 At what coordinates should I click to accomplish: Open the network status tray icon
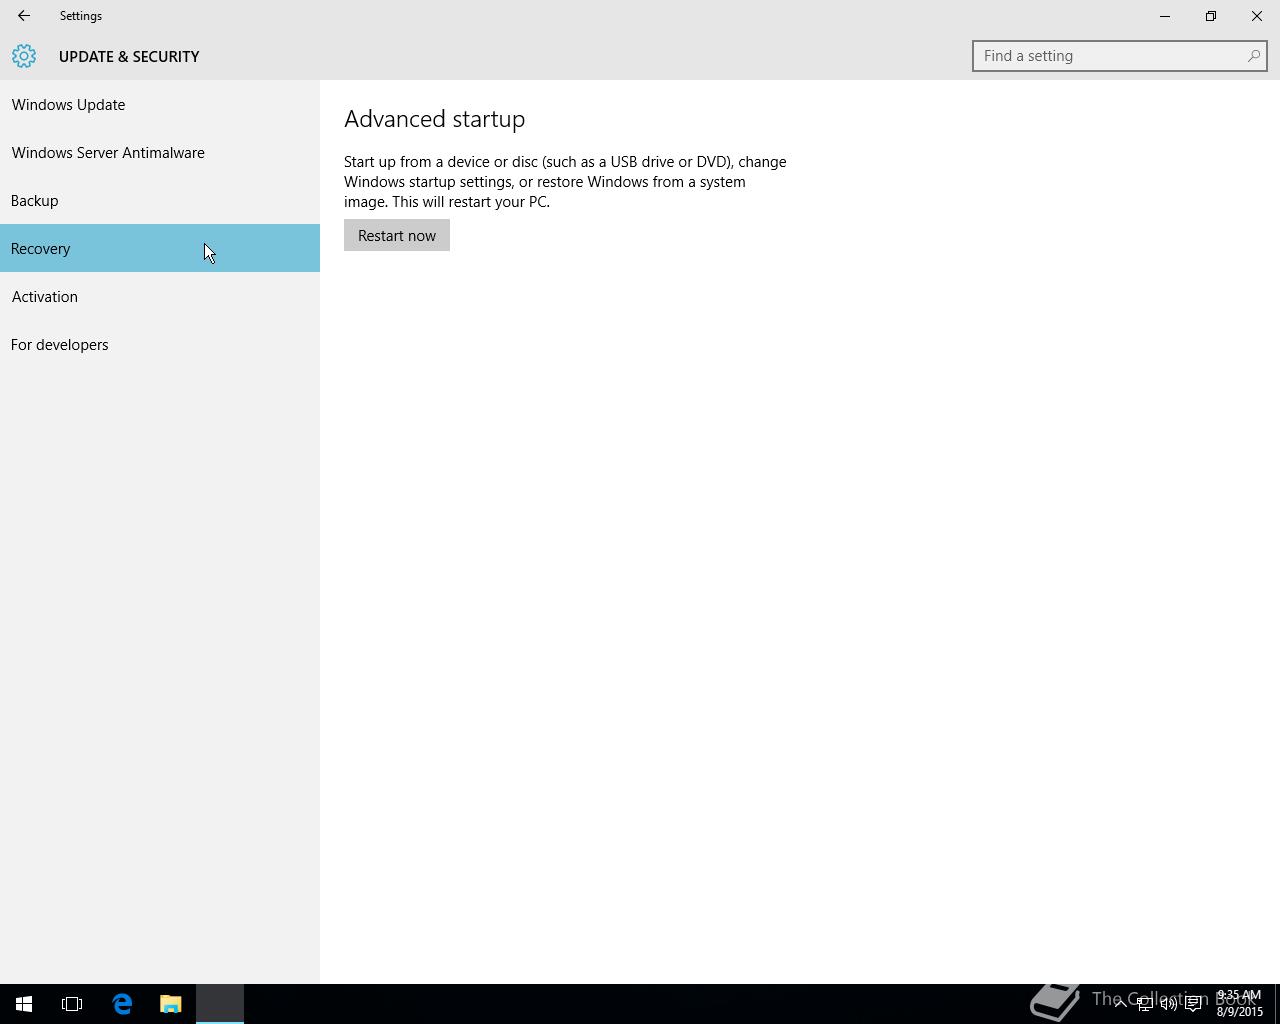[x=1144, y=1004]
